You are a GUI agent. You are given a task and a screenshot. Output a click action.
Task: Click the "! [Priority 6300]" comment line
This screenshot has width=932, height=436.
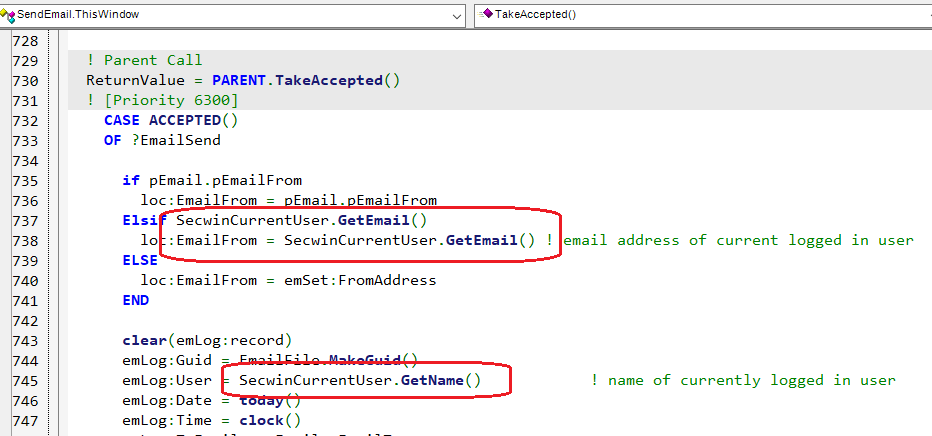pos(162,100)
